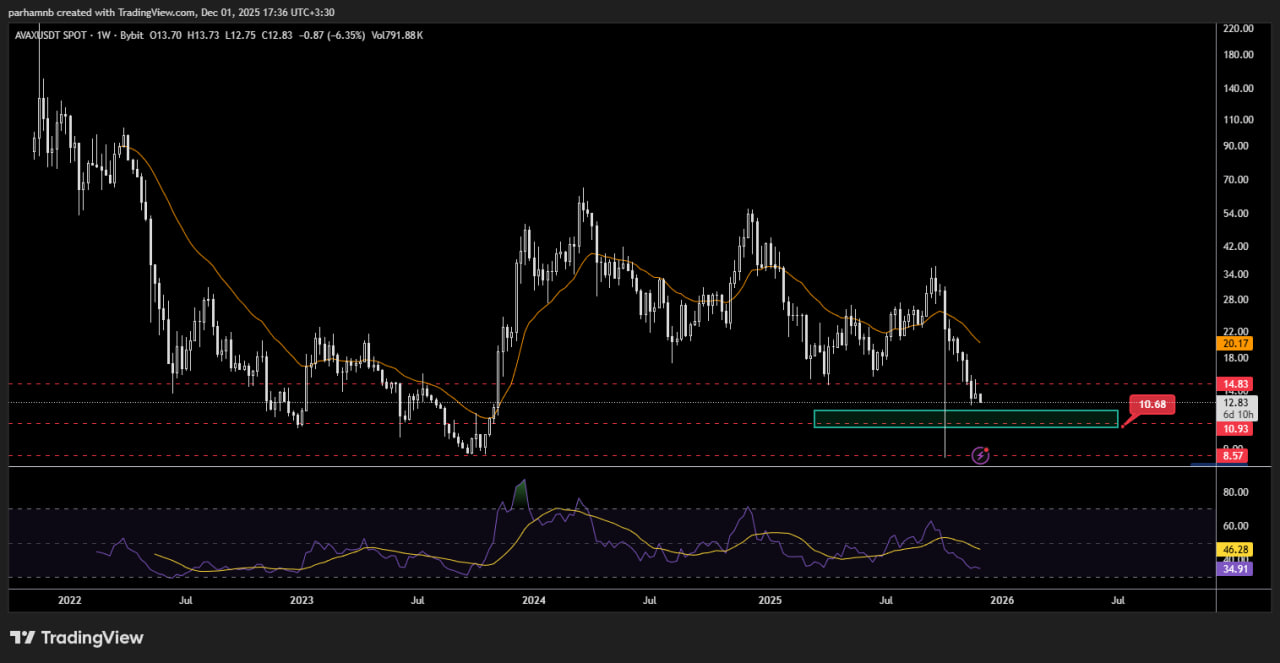Click the red 10.68 price callout
The width and height of the screenshot is (1280, 663).
pyautogui.click(x=1152, y=405)
